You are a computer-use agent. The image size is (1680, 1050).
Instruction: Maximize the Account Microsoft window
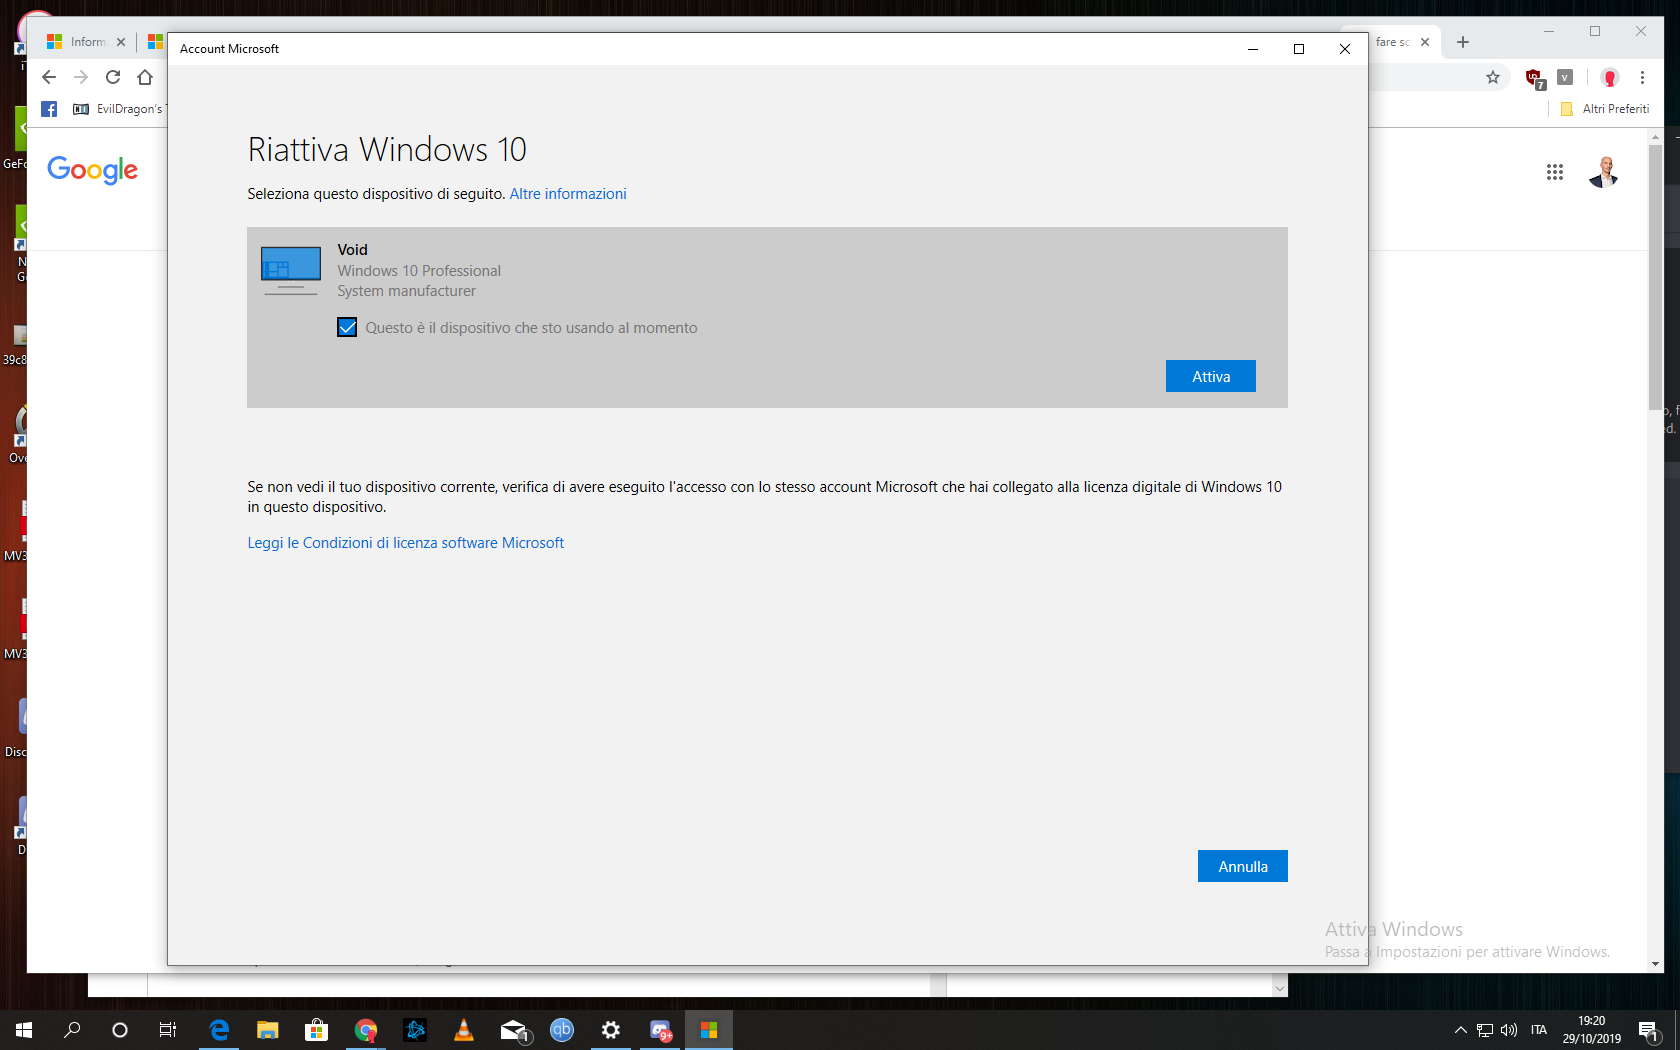pyautogui.click(x=1299, y=49)
